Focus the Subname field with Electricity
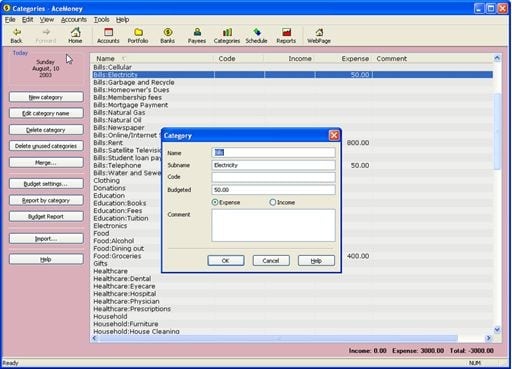512x369 pixels. click(x=273, y=165)
